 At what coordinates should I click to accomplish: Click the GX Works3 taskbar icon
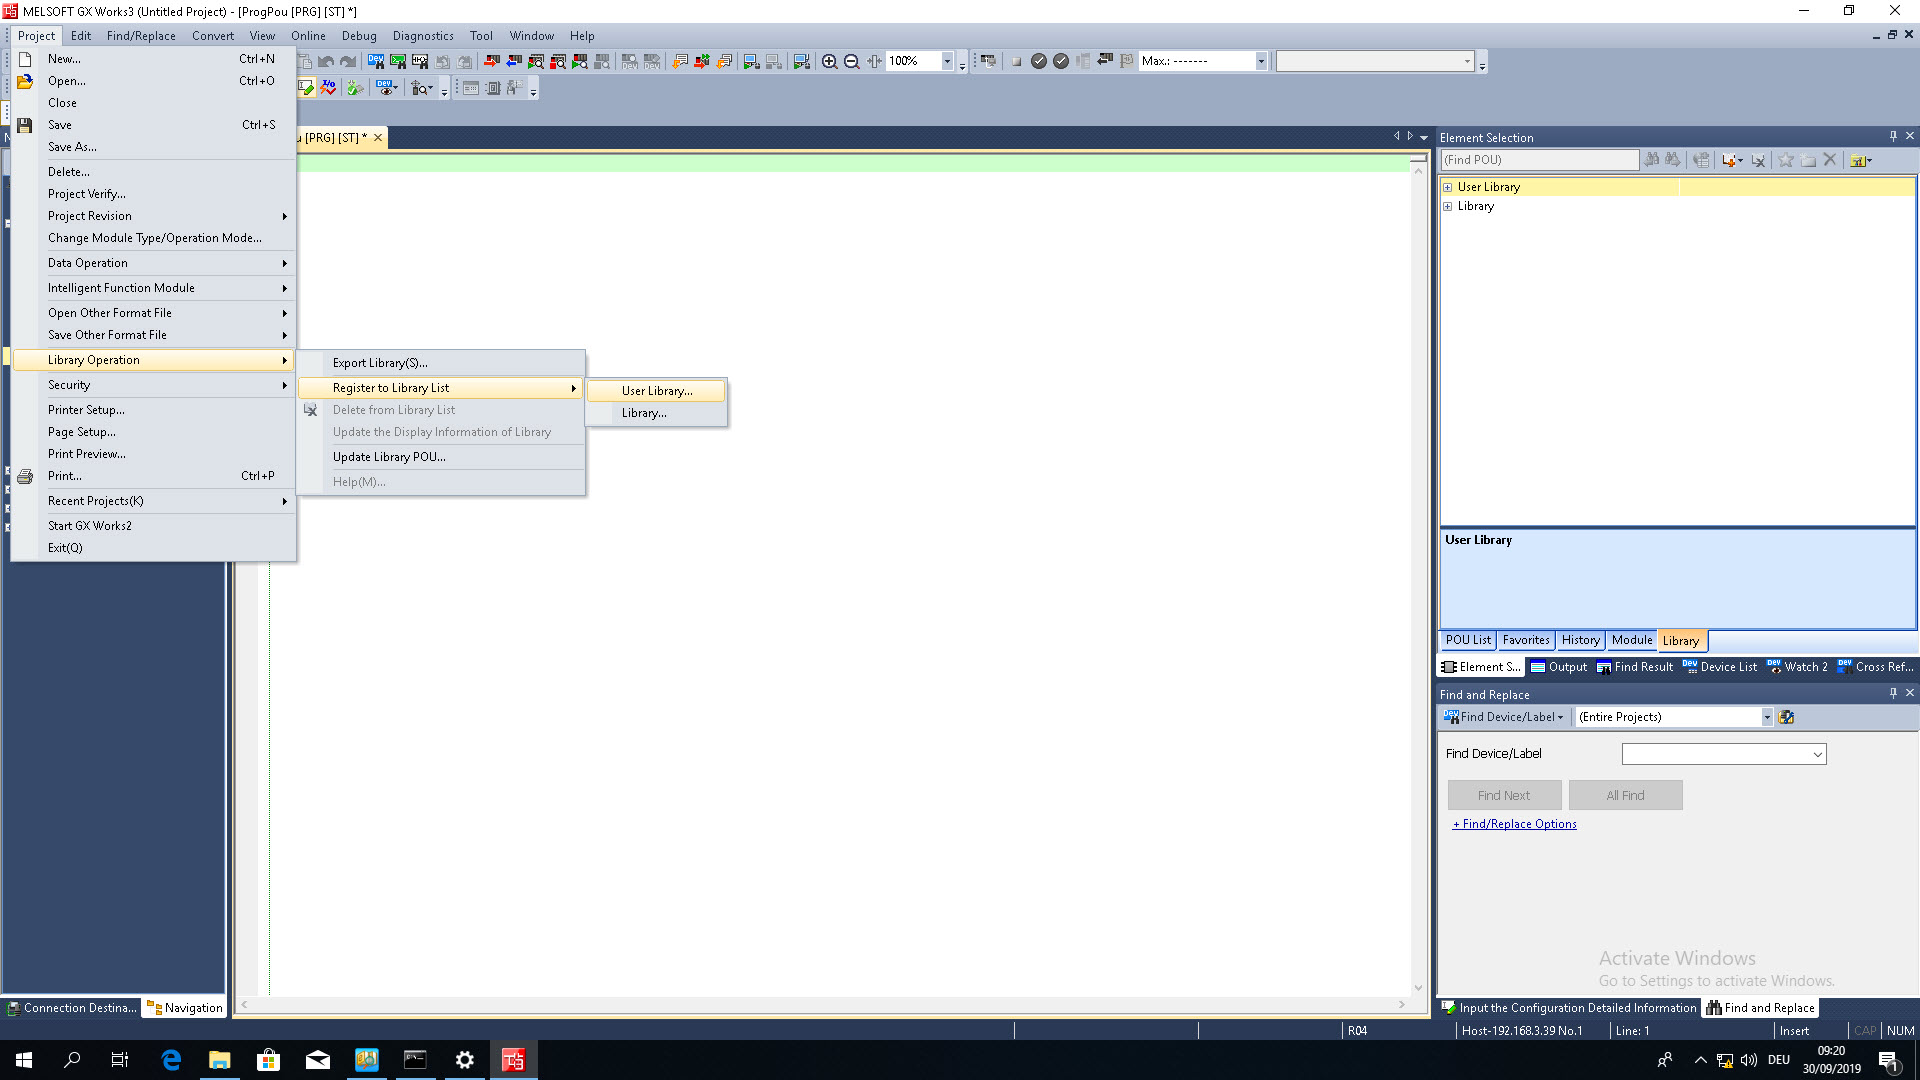[x=513, y=1060]
